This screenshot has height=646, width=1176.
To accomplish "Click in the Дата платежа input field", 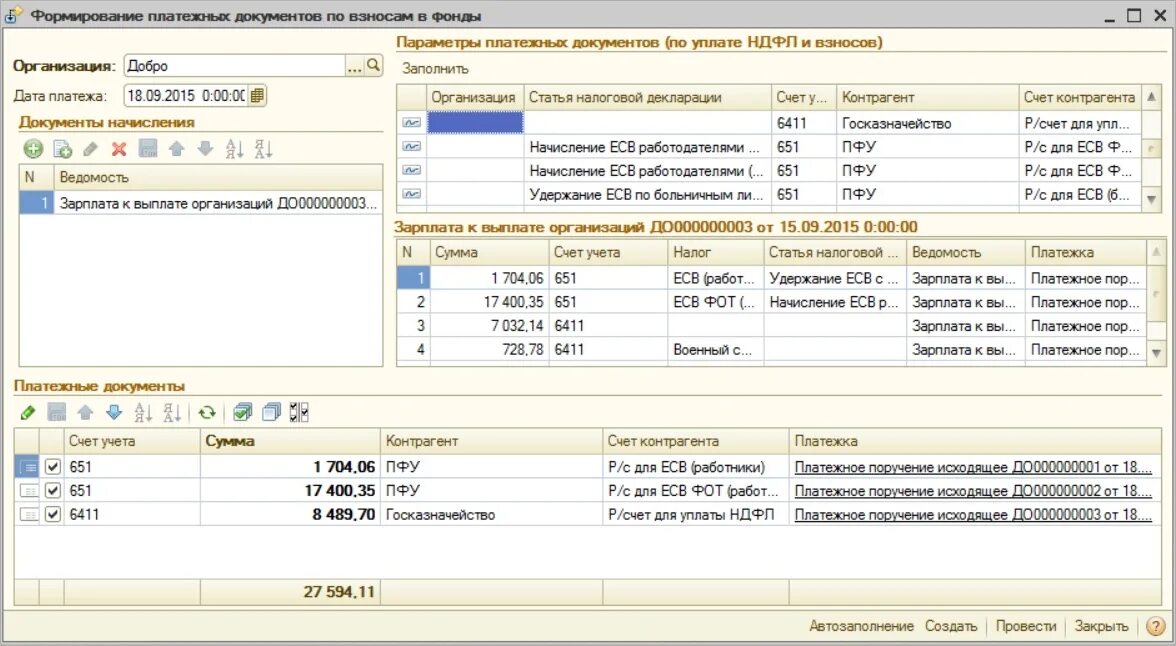I will tap(185, 95).
